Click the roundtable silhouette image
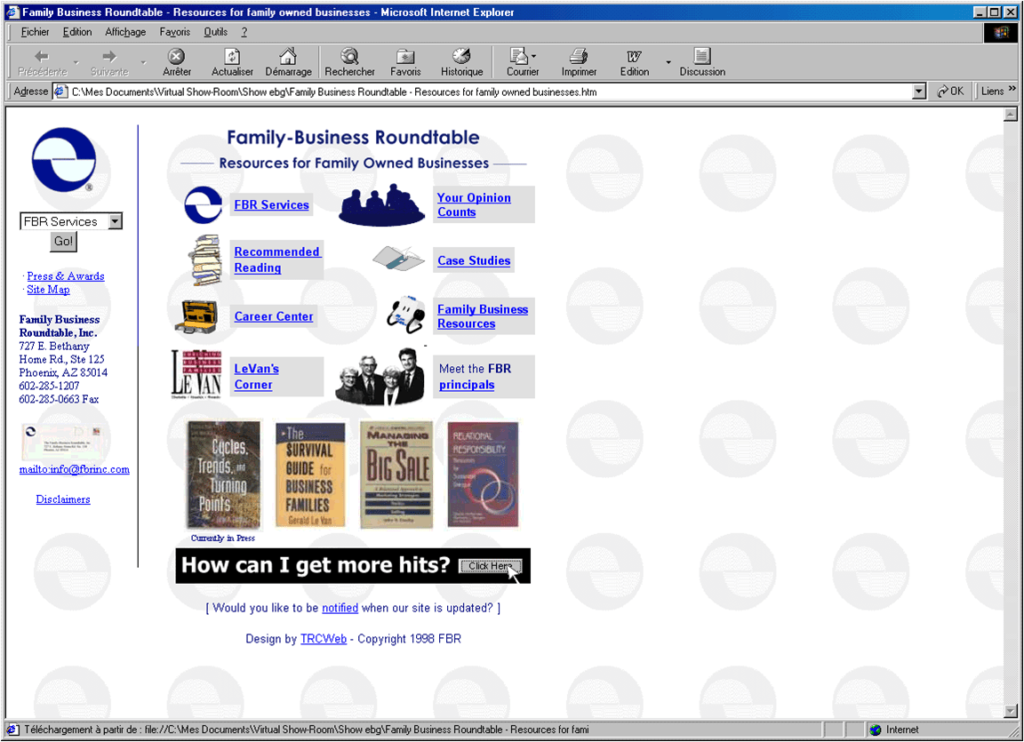Image resolution: width=1024 pixels, height=742 pixels. click(x=382, y=204)
